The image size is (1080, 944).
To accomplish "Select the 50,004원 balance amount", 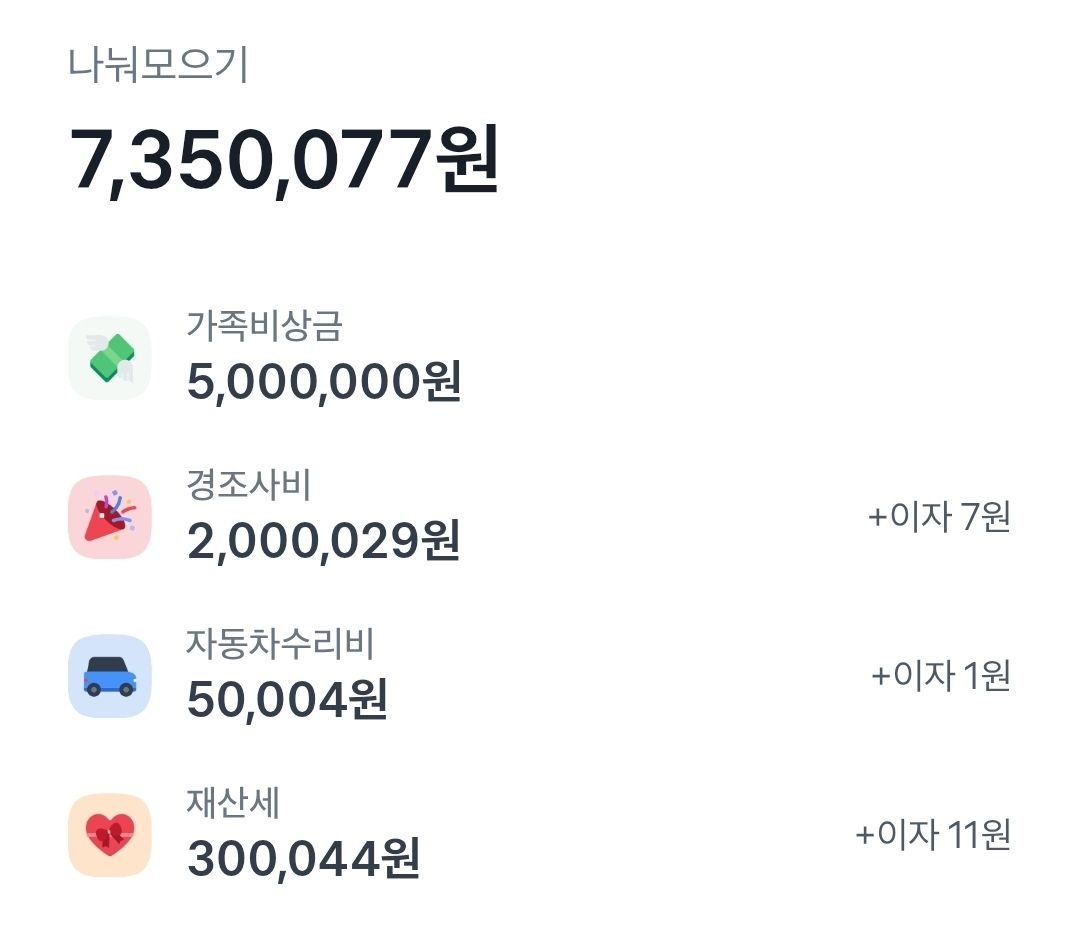I will point(287,700).
